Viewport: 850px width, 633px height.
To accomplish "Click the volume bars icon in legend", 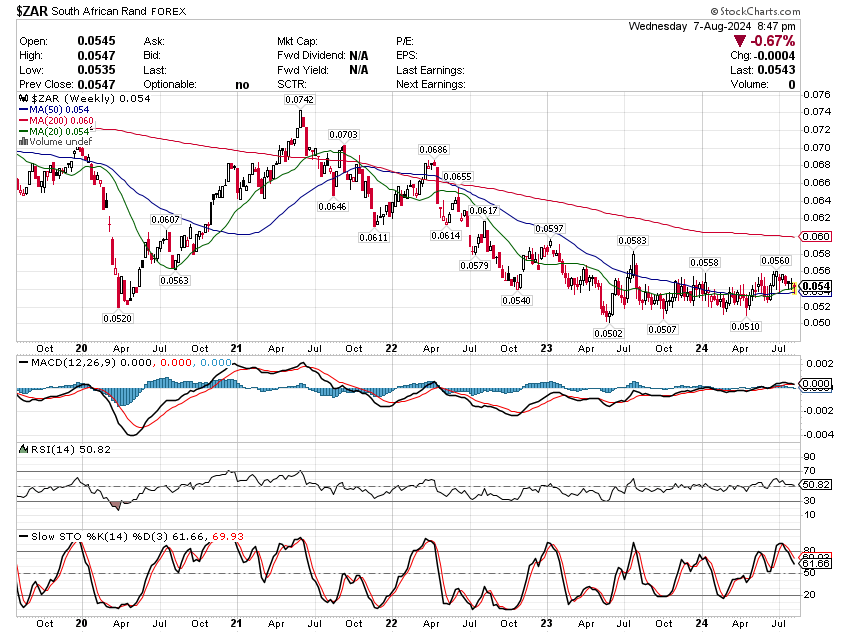I will point(22,142).
